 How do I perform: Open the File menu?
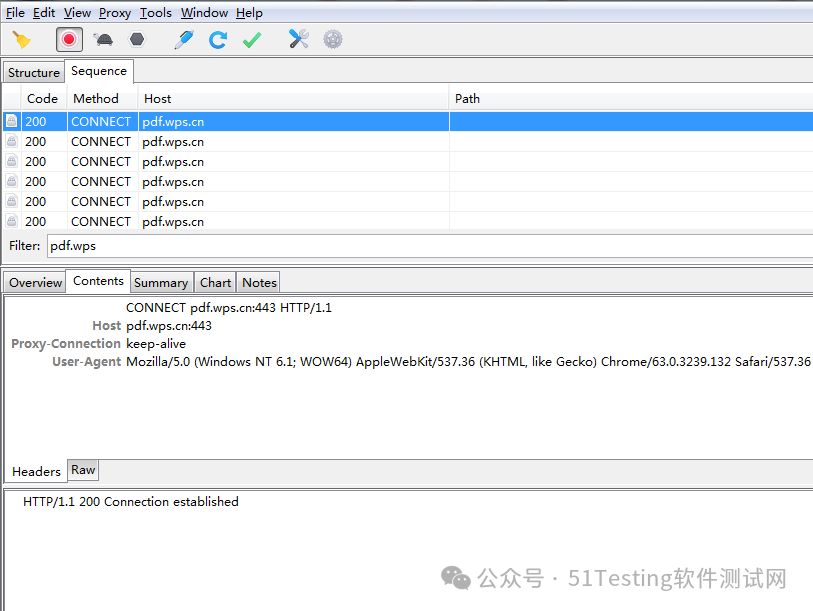(15, 12)
